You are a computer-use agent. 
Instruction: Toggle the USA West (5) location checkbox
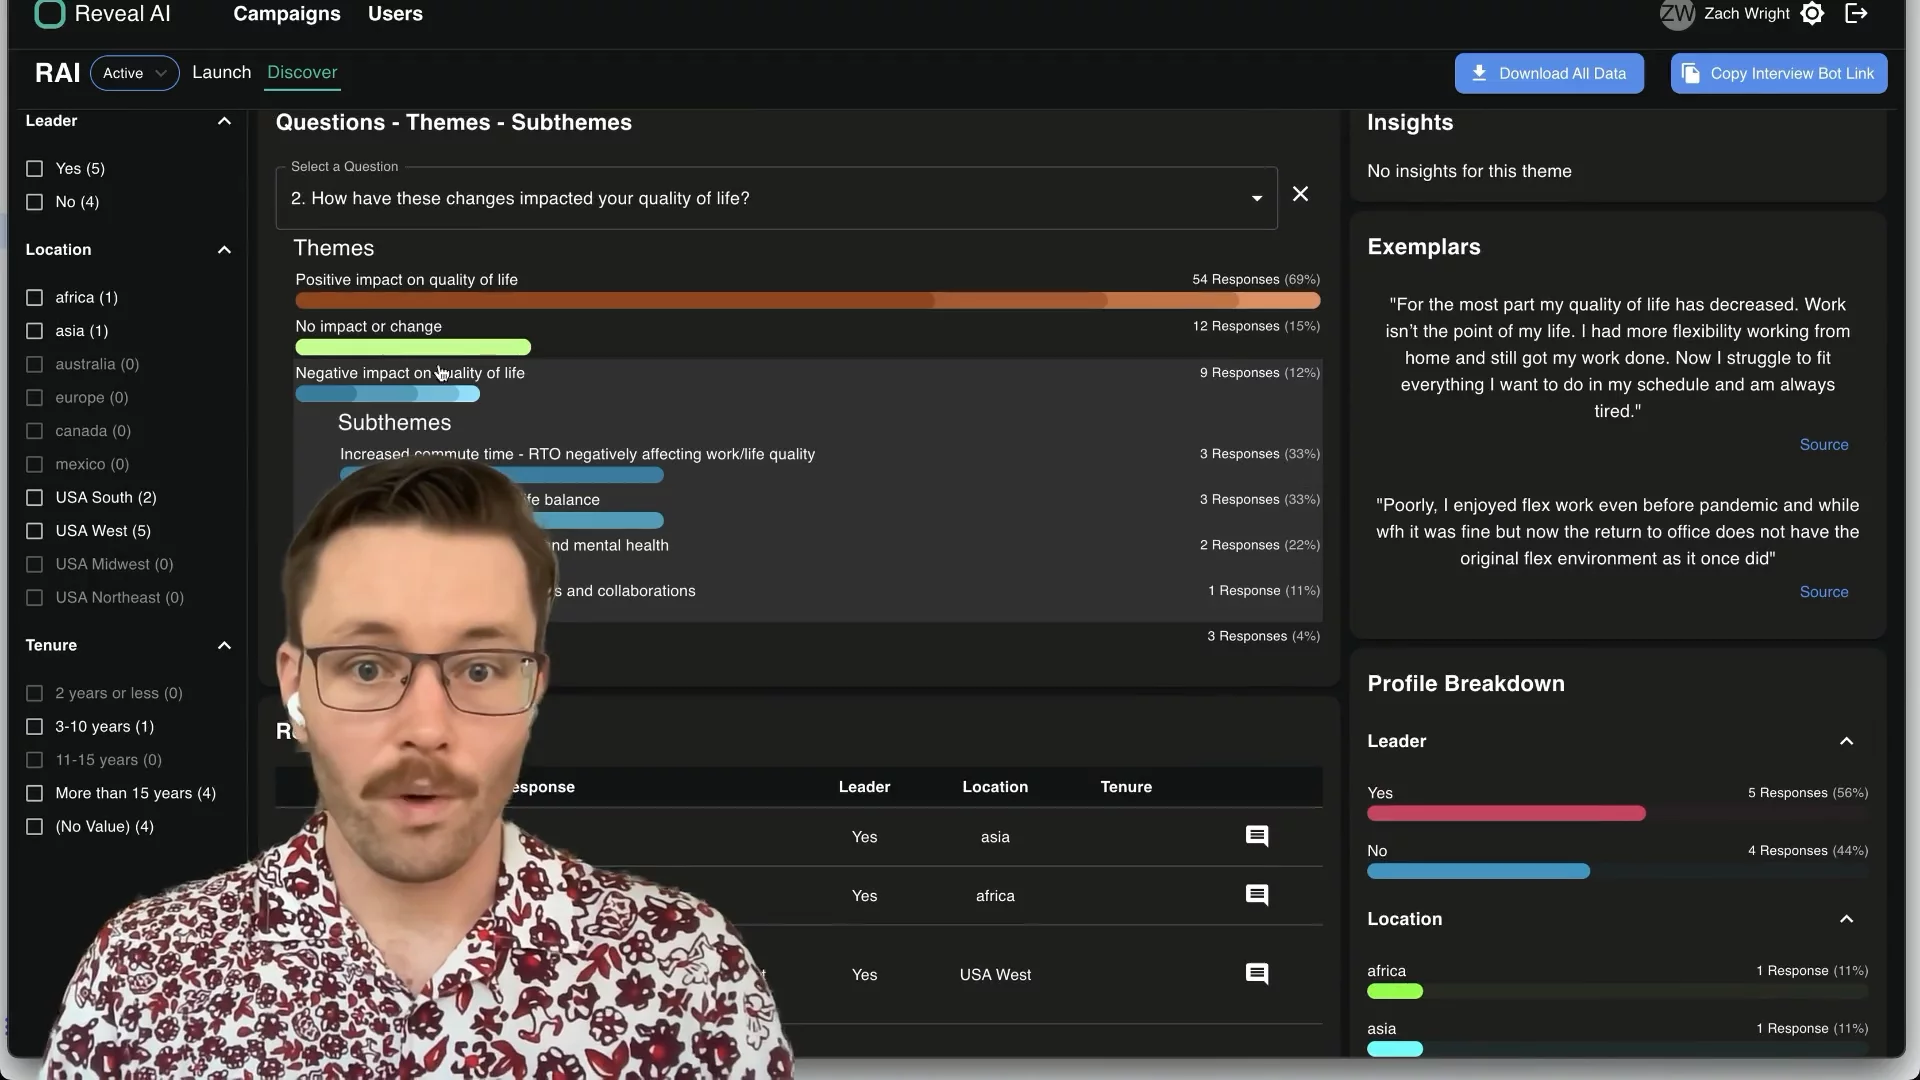tap(35, 531)
